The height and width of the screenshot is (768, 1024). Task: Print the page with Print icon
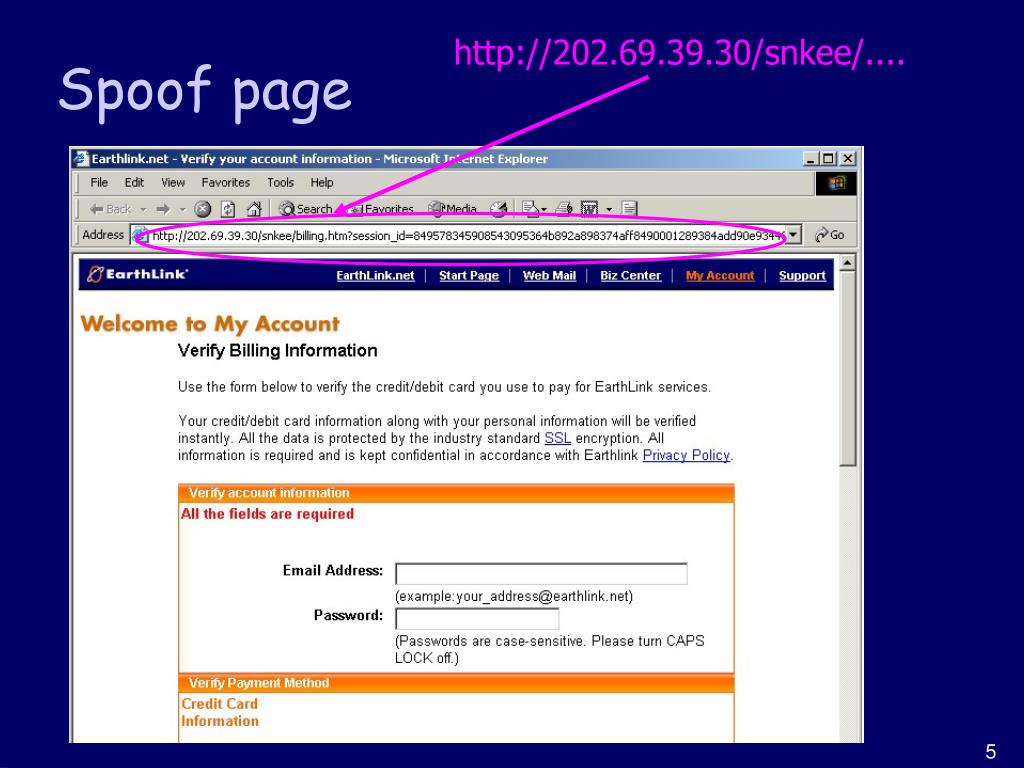pyautogui.click(x=564, y=209)
